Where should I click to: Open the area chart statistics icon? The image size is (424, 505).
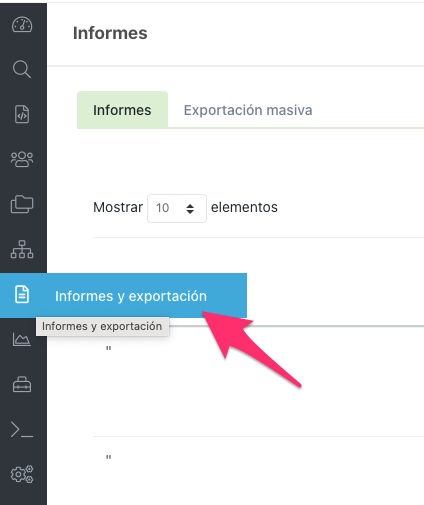tap(22, 339)
